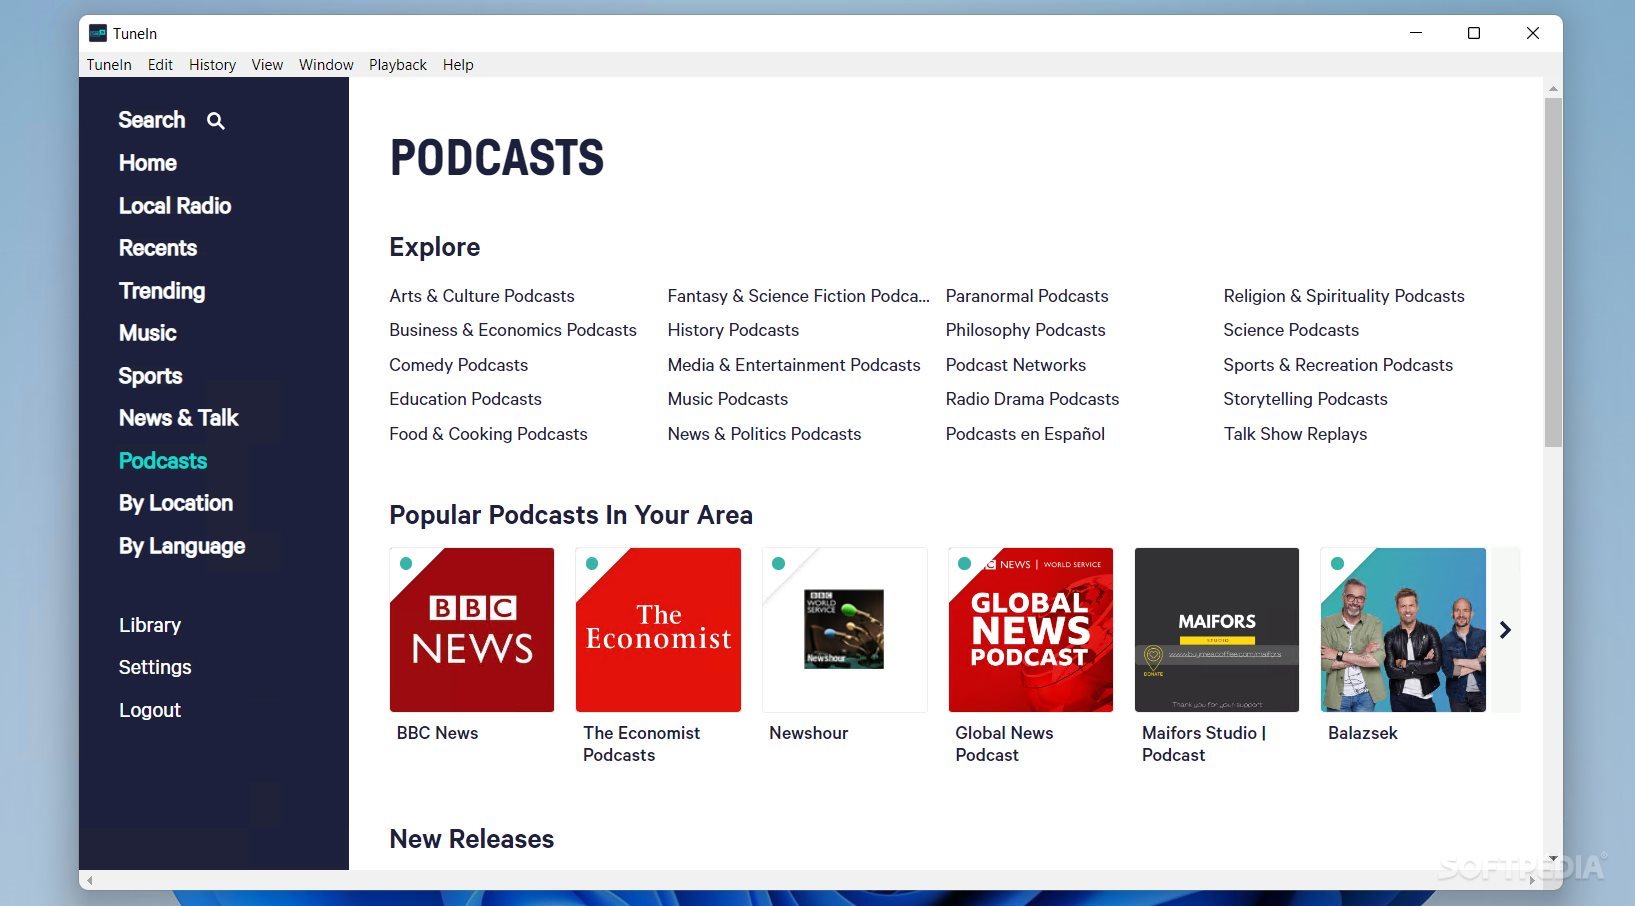Explore Fantasy & Science Fiction Podcasts
This screenshot has width=1635, height=906.
click(799, 296)
